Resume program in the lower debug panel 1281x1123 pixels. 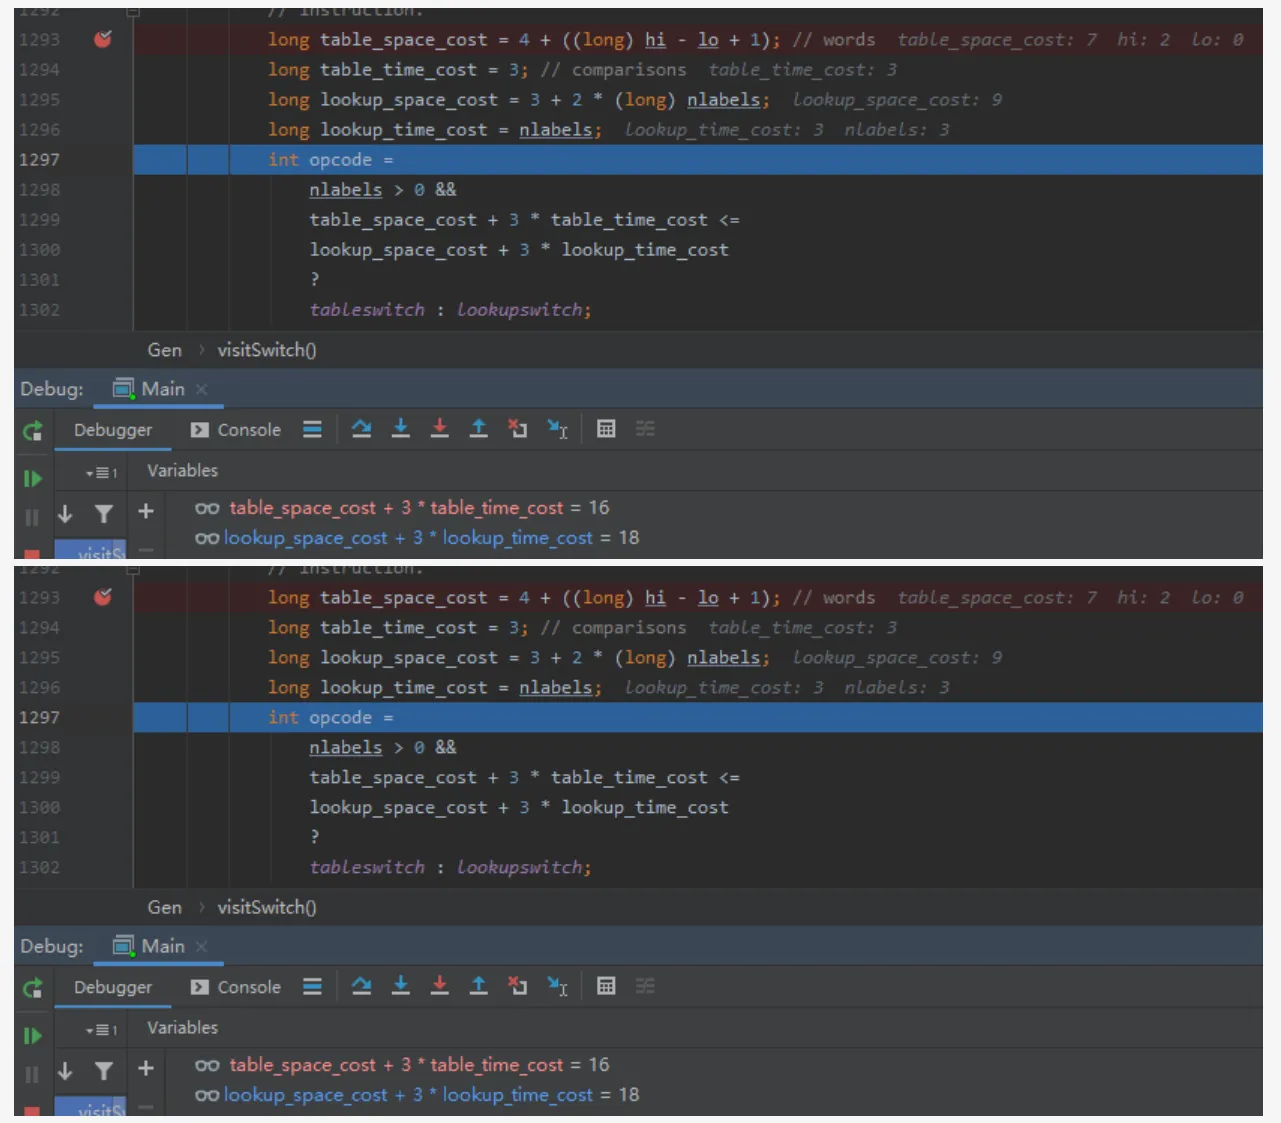tap(33, 1035)
